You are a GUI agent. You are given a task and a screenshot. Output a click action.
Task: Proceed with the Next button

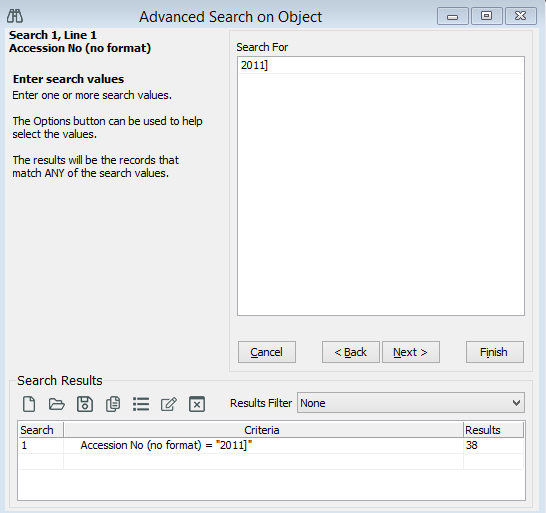pyautogui.click(x=411, y=352)
